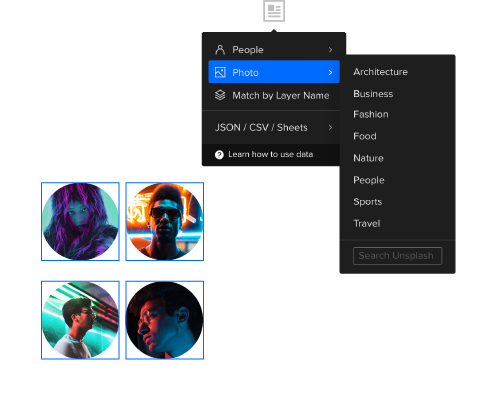Select the purple fur-haired avatar thumbnail
Image resolution: width=501 pixels, height=400 pixels.
[x=80, y=221]
